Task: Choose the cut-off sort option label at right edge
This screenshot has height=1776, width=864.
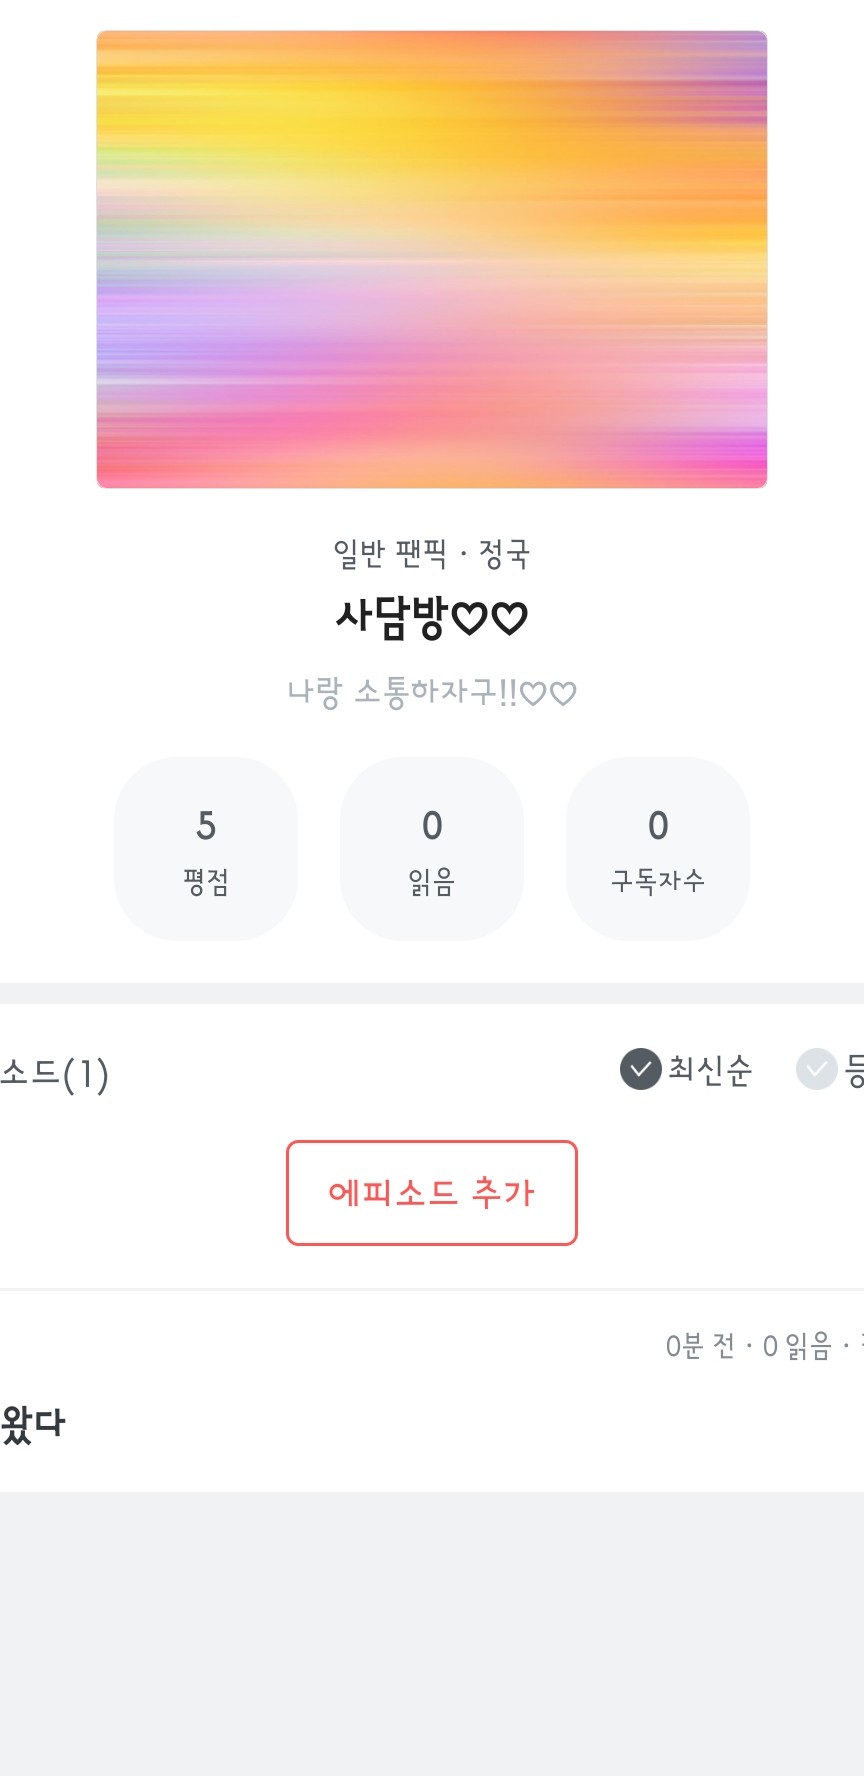Action: (x=854, y=1070)
